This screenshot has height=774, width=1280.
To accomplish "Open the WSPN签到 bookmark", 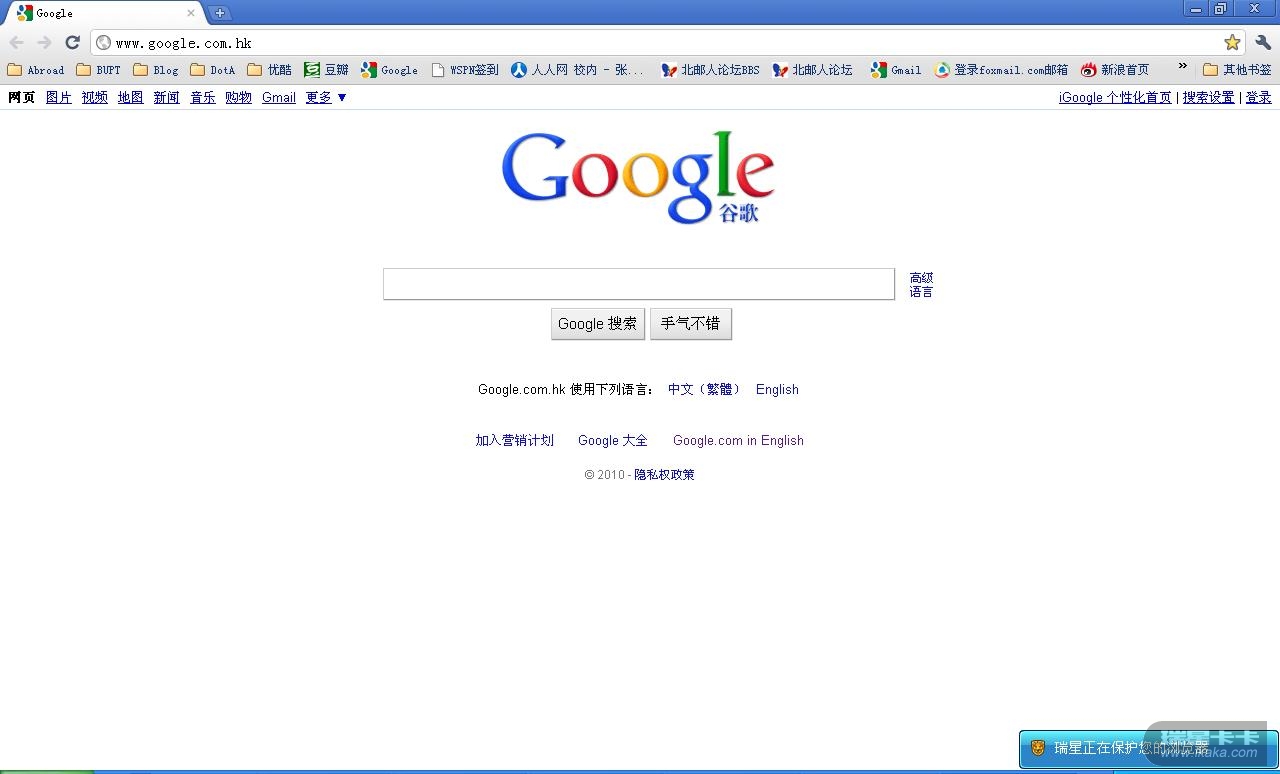I will point(465,70).
